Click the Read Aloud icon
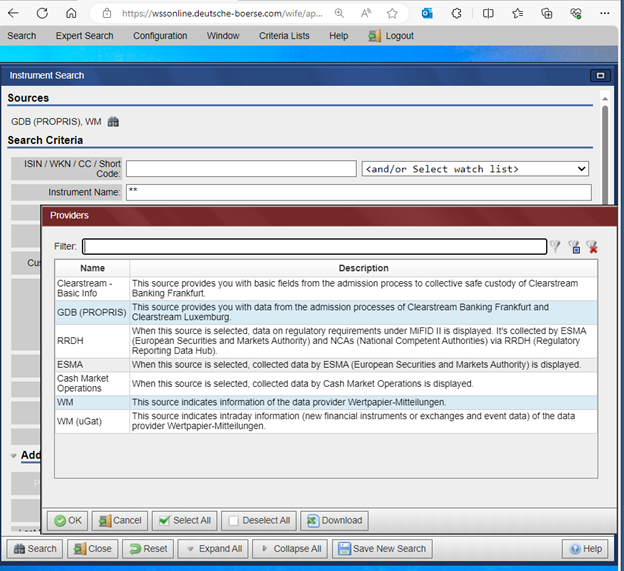Screen dimensions: 624x571 (366, 13)
